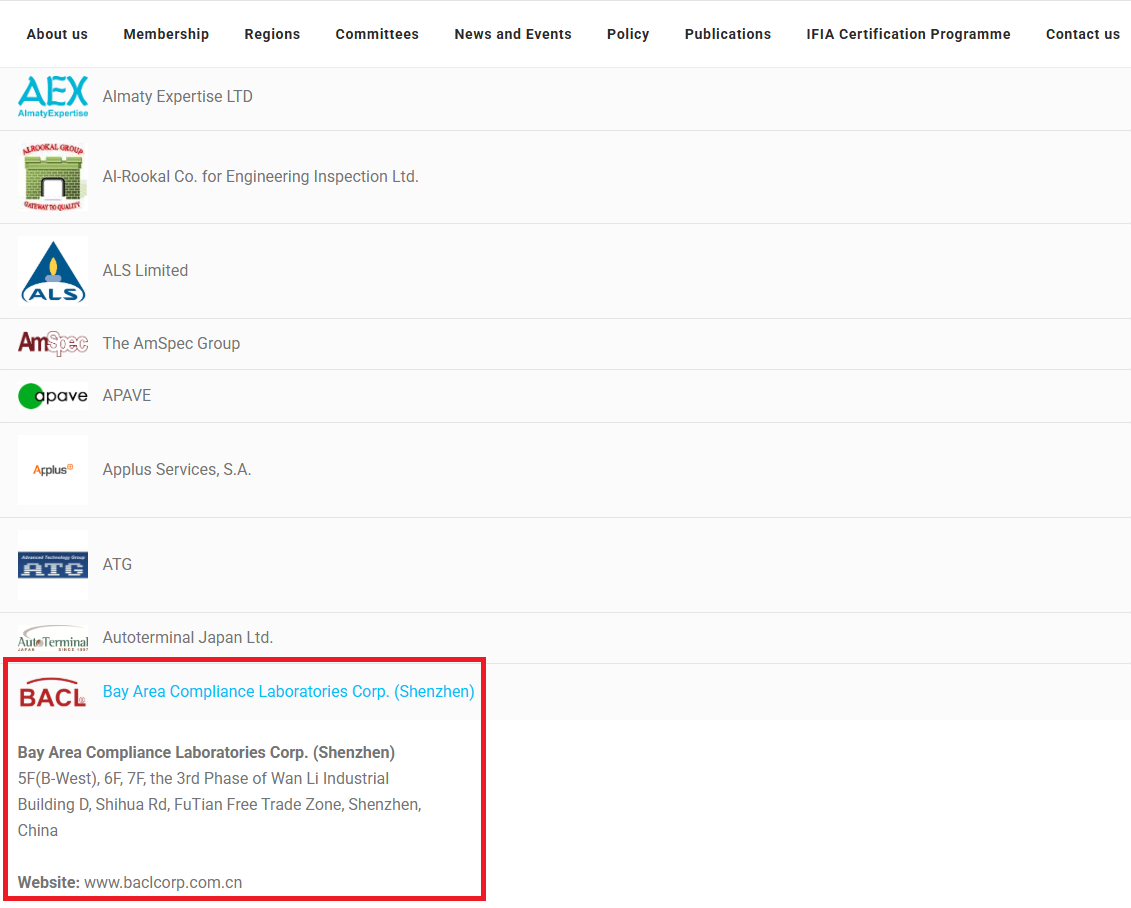Click the red BACL logo

coord(53,692)
